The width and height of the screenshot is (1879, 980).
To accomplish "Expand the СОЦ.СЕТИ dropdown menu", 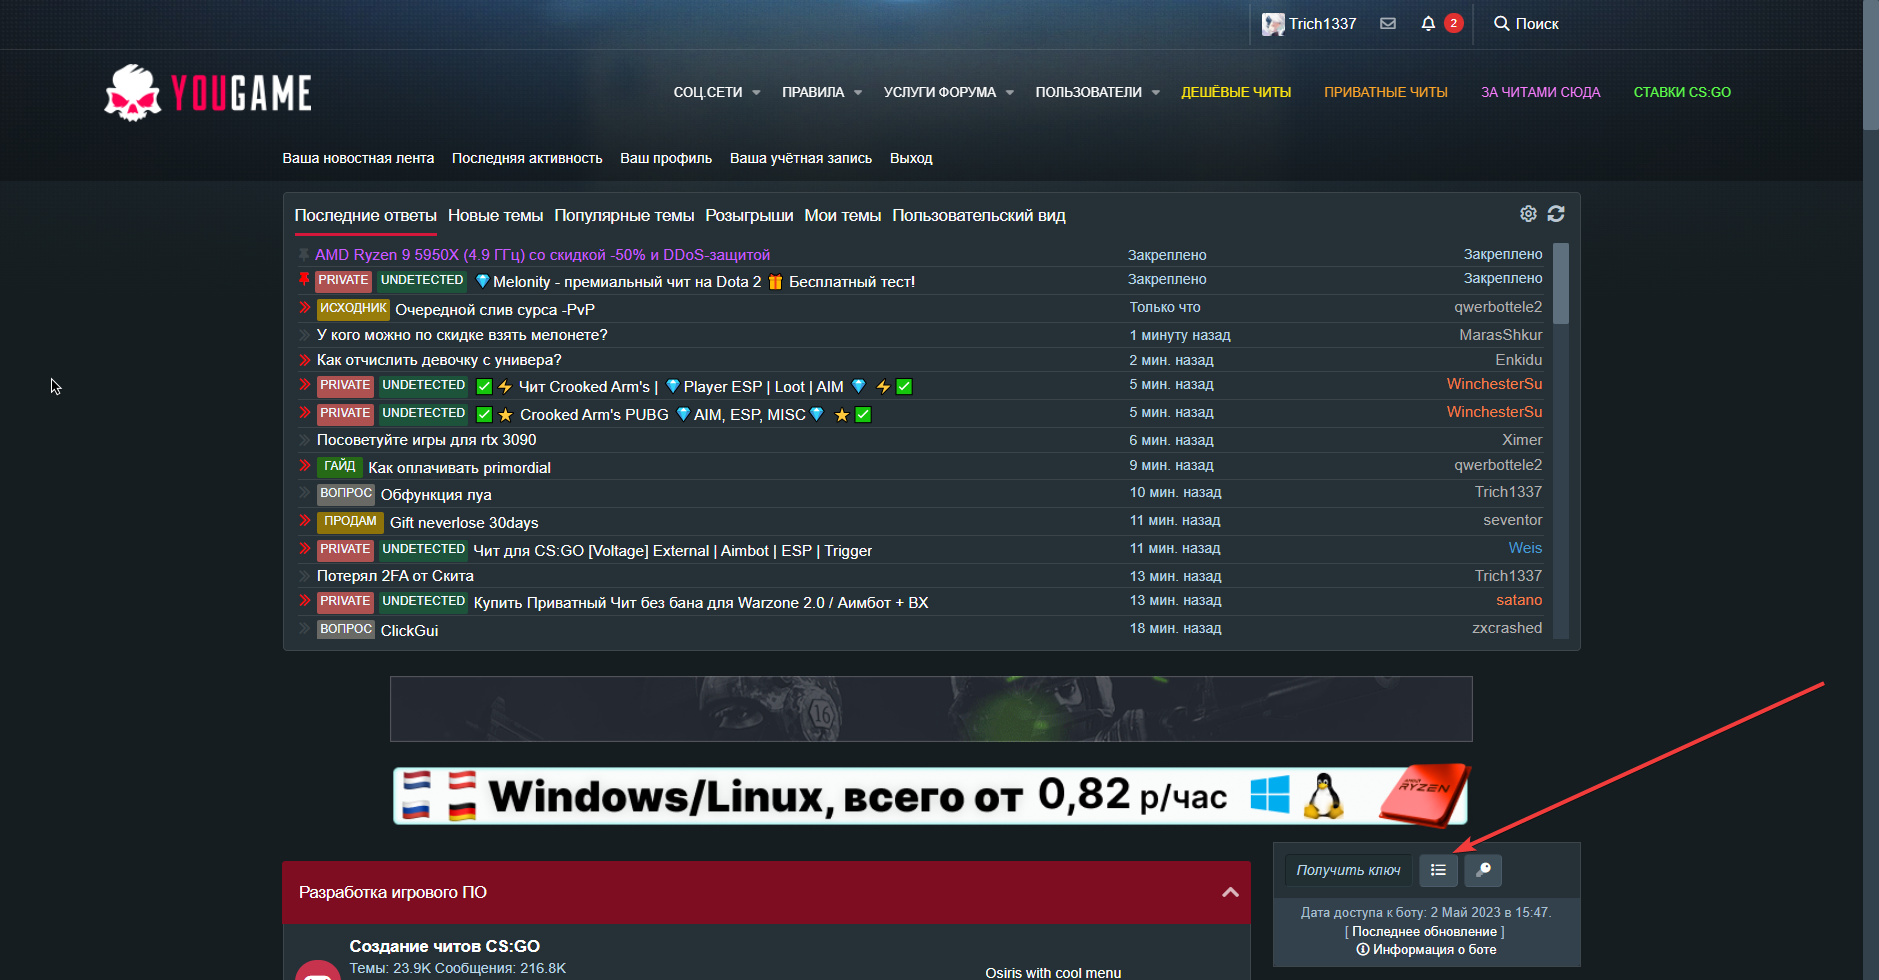I will coord(716,92).
